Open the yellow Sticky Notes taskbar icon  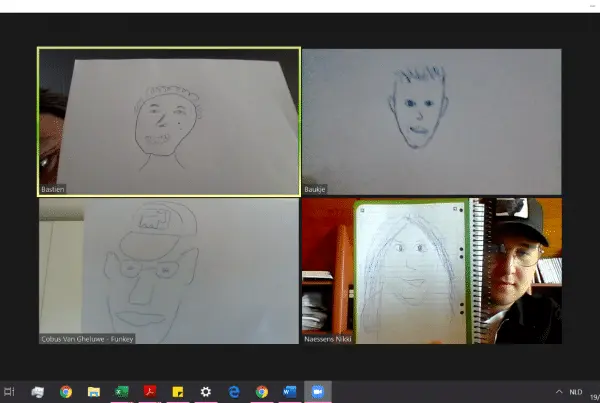(178, 392)
